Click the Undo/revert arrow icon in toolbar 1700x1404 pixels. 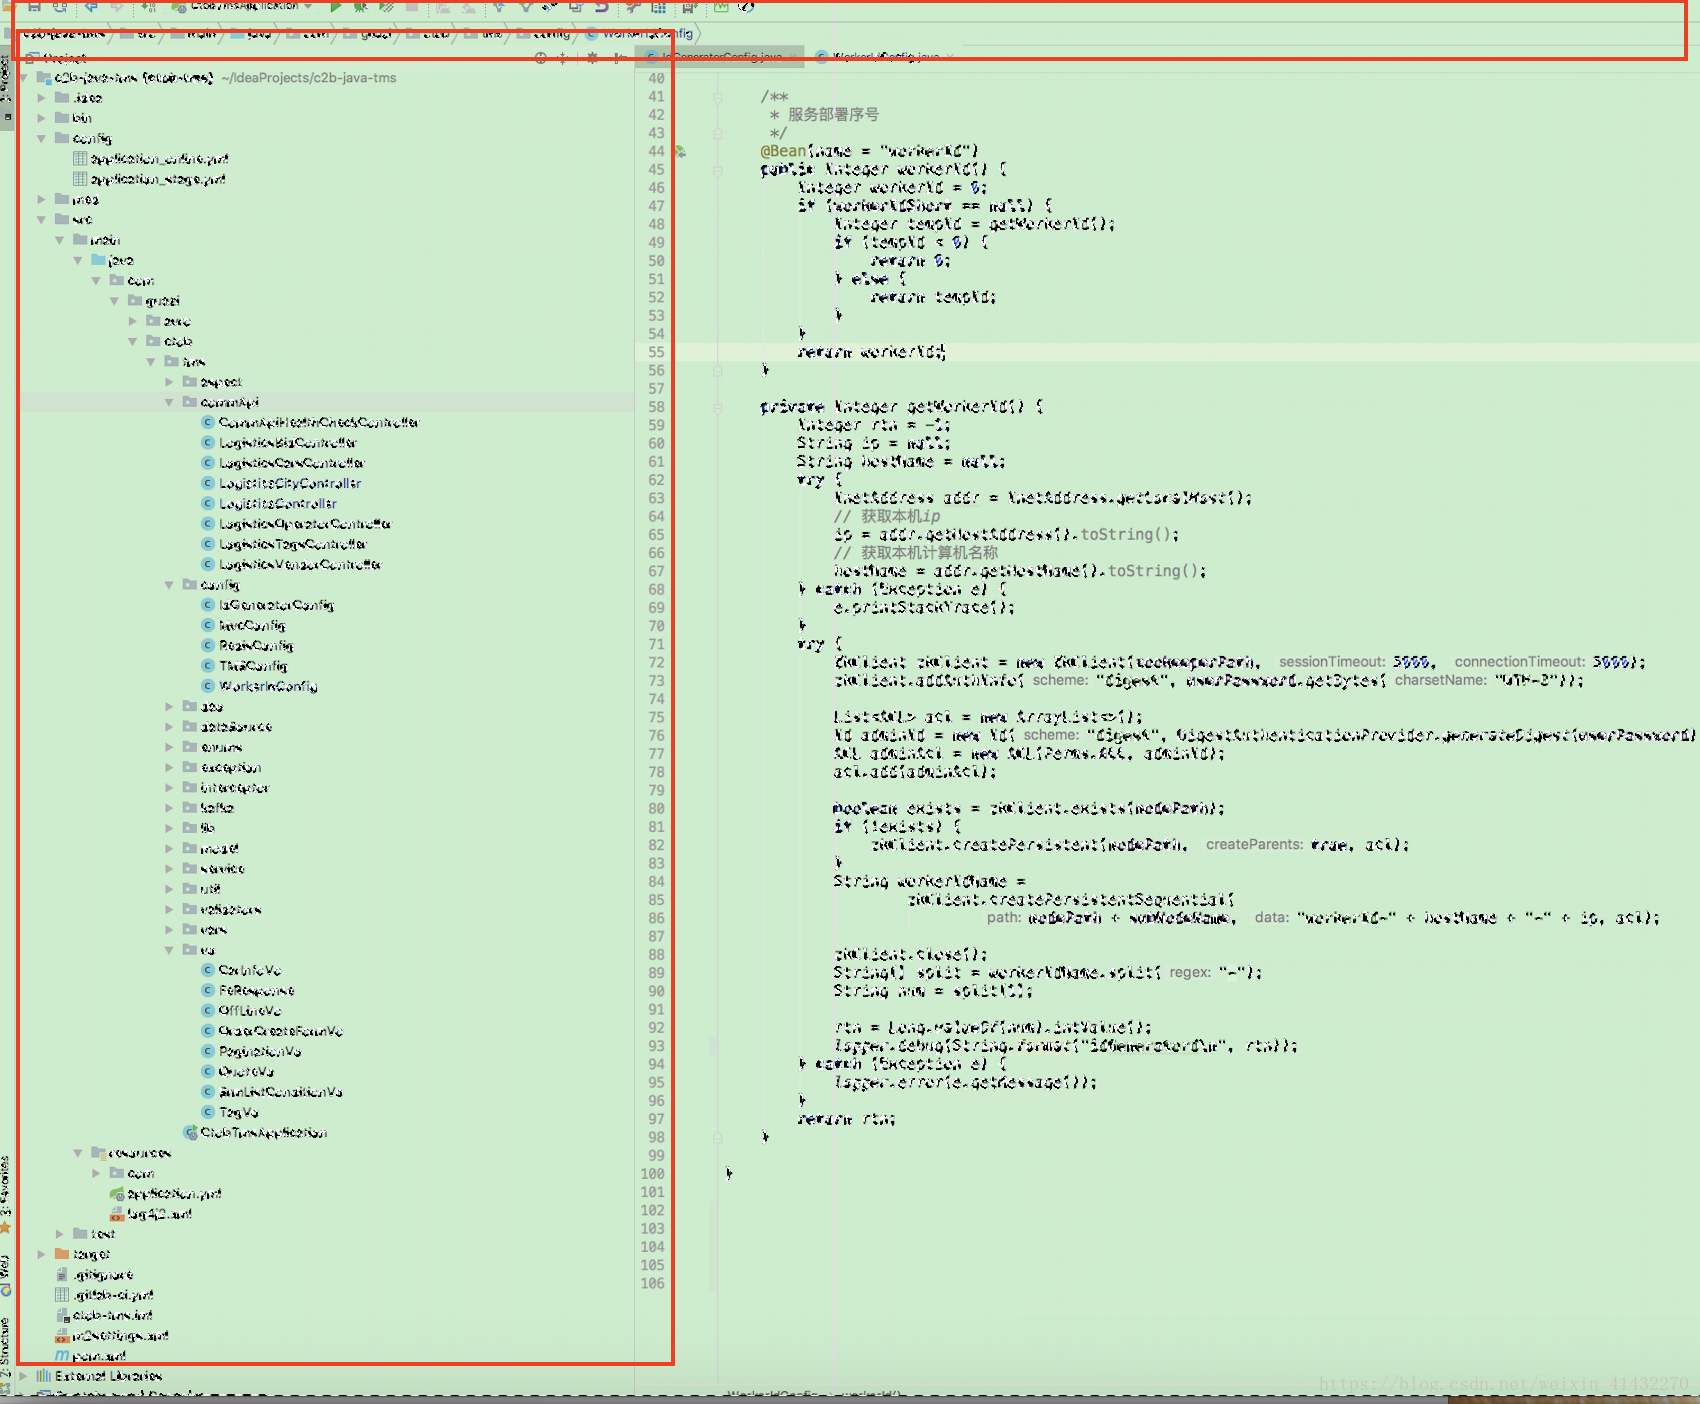click(x=602, y=6)
